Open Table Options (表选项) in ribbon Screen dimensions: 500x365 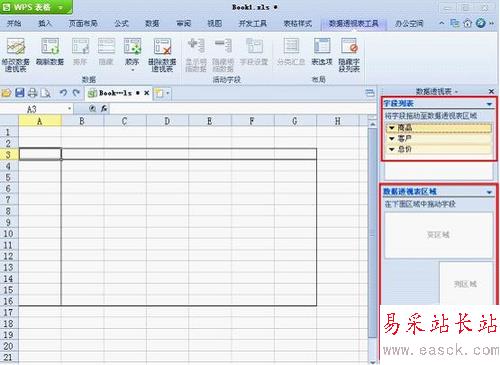pyautogui.click(x=322, y=52)
